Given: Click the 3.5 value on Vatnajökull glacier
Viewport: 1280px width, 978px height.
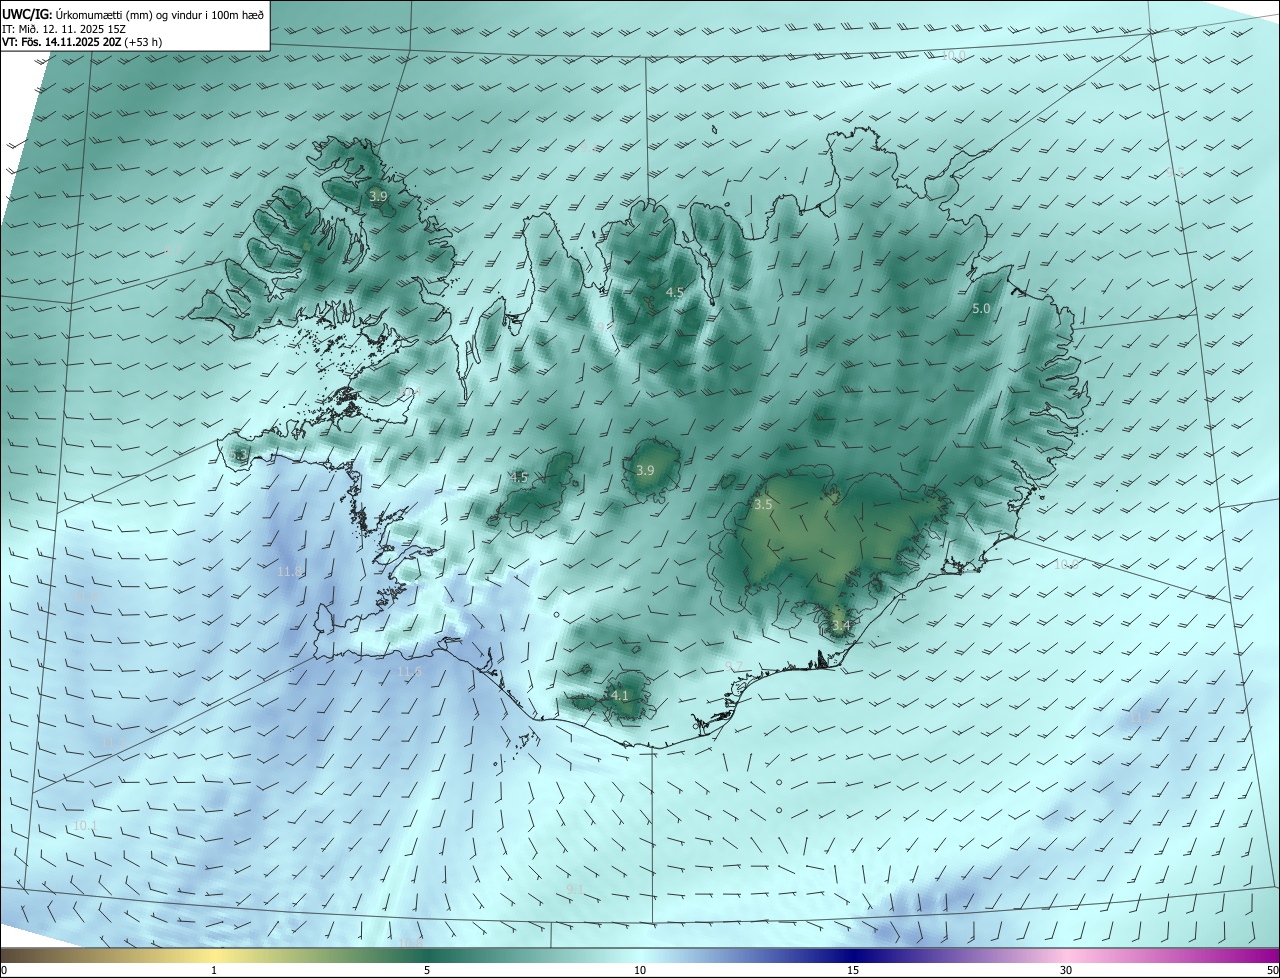Looking at the screenshot, I should point(763,505).
